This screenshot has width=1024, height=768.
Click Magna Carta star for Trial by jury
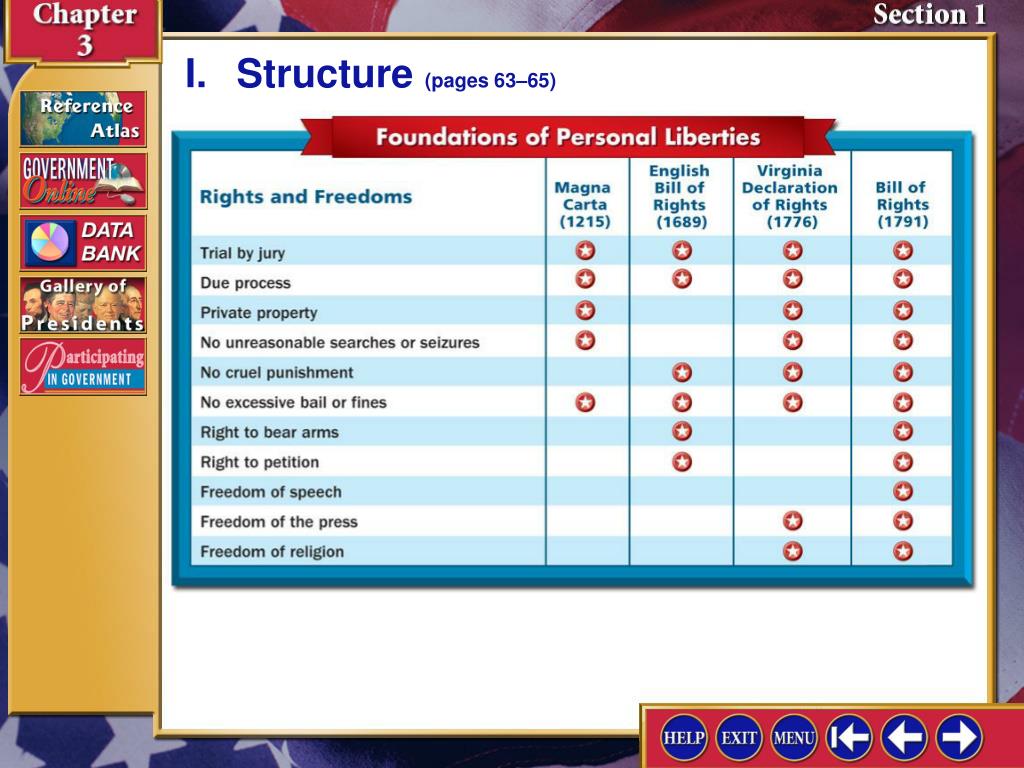click(585, 250)
